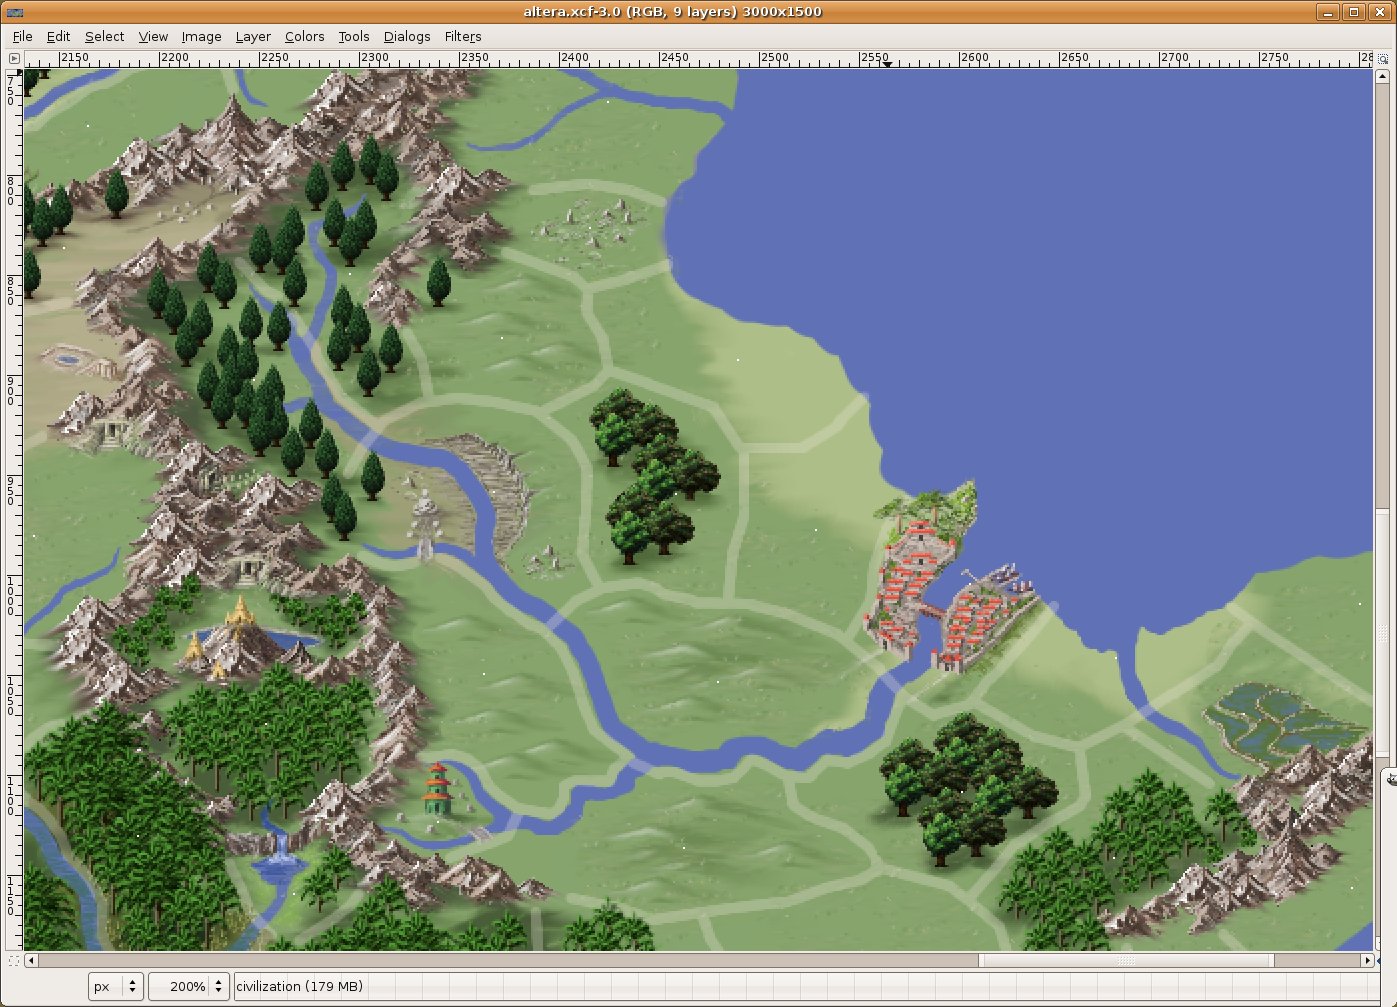
Task: Open the File menu
Action: click(22, 36)
